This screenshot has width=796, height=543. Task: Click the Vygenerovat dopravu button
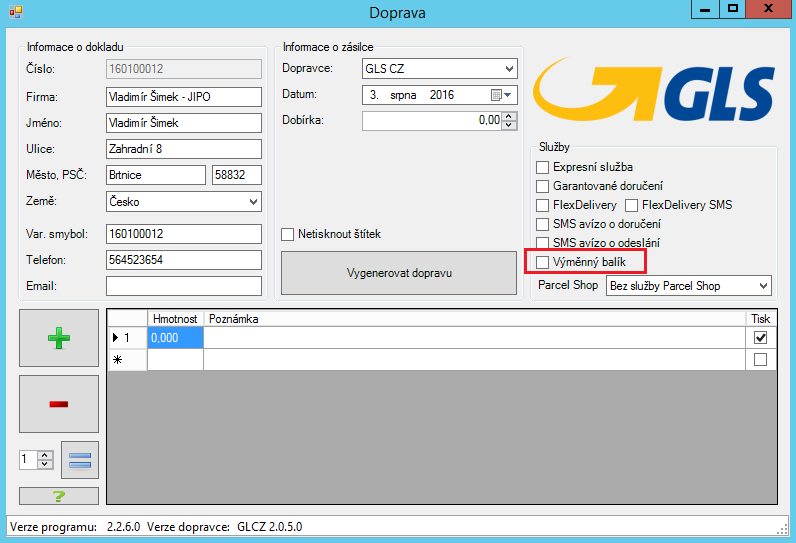click(399, 273)
